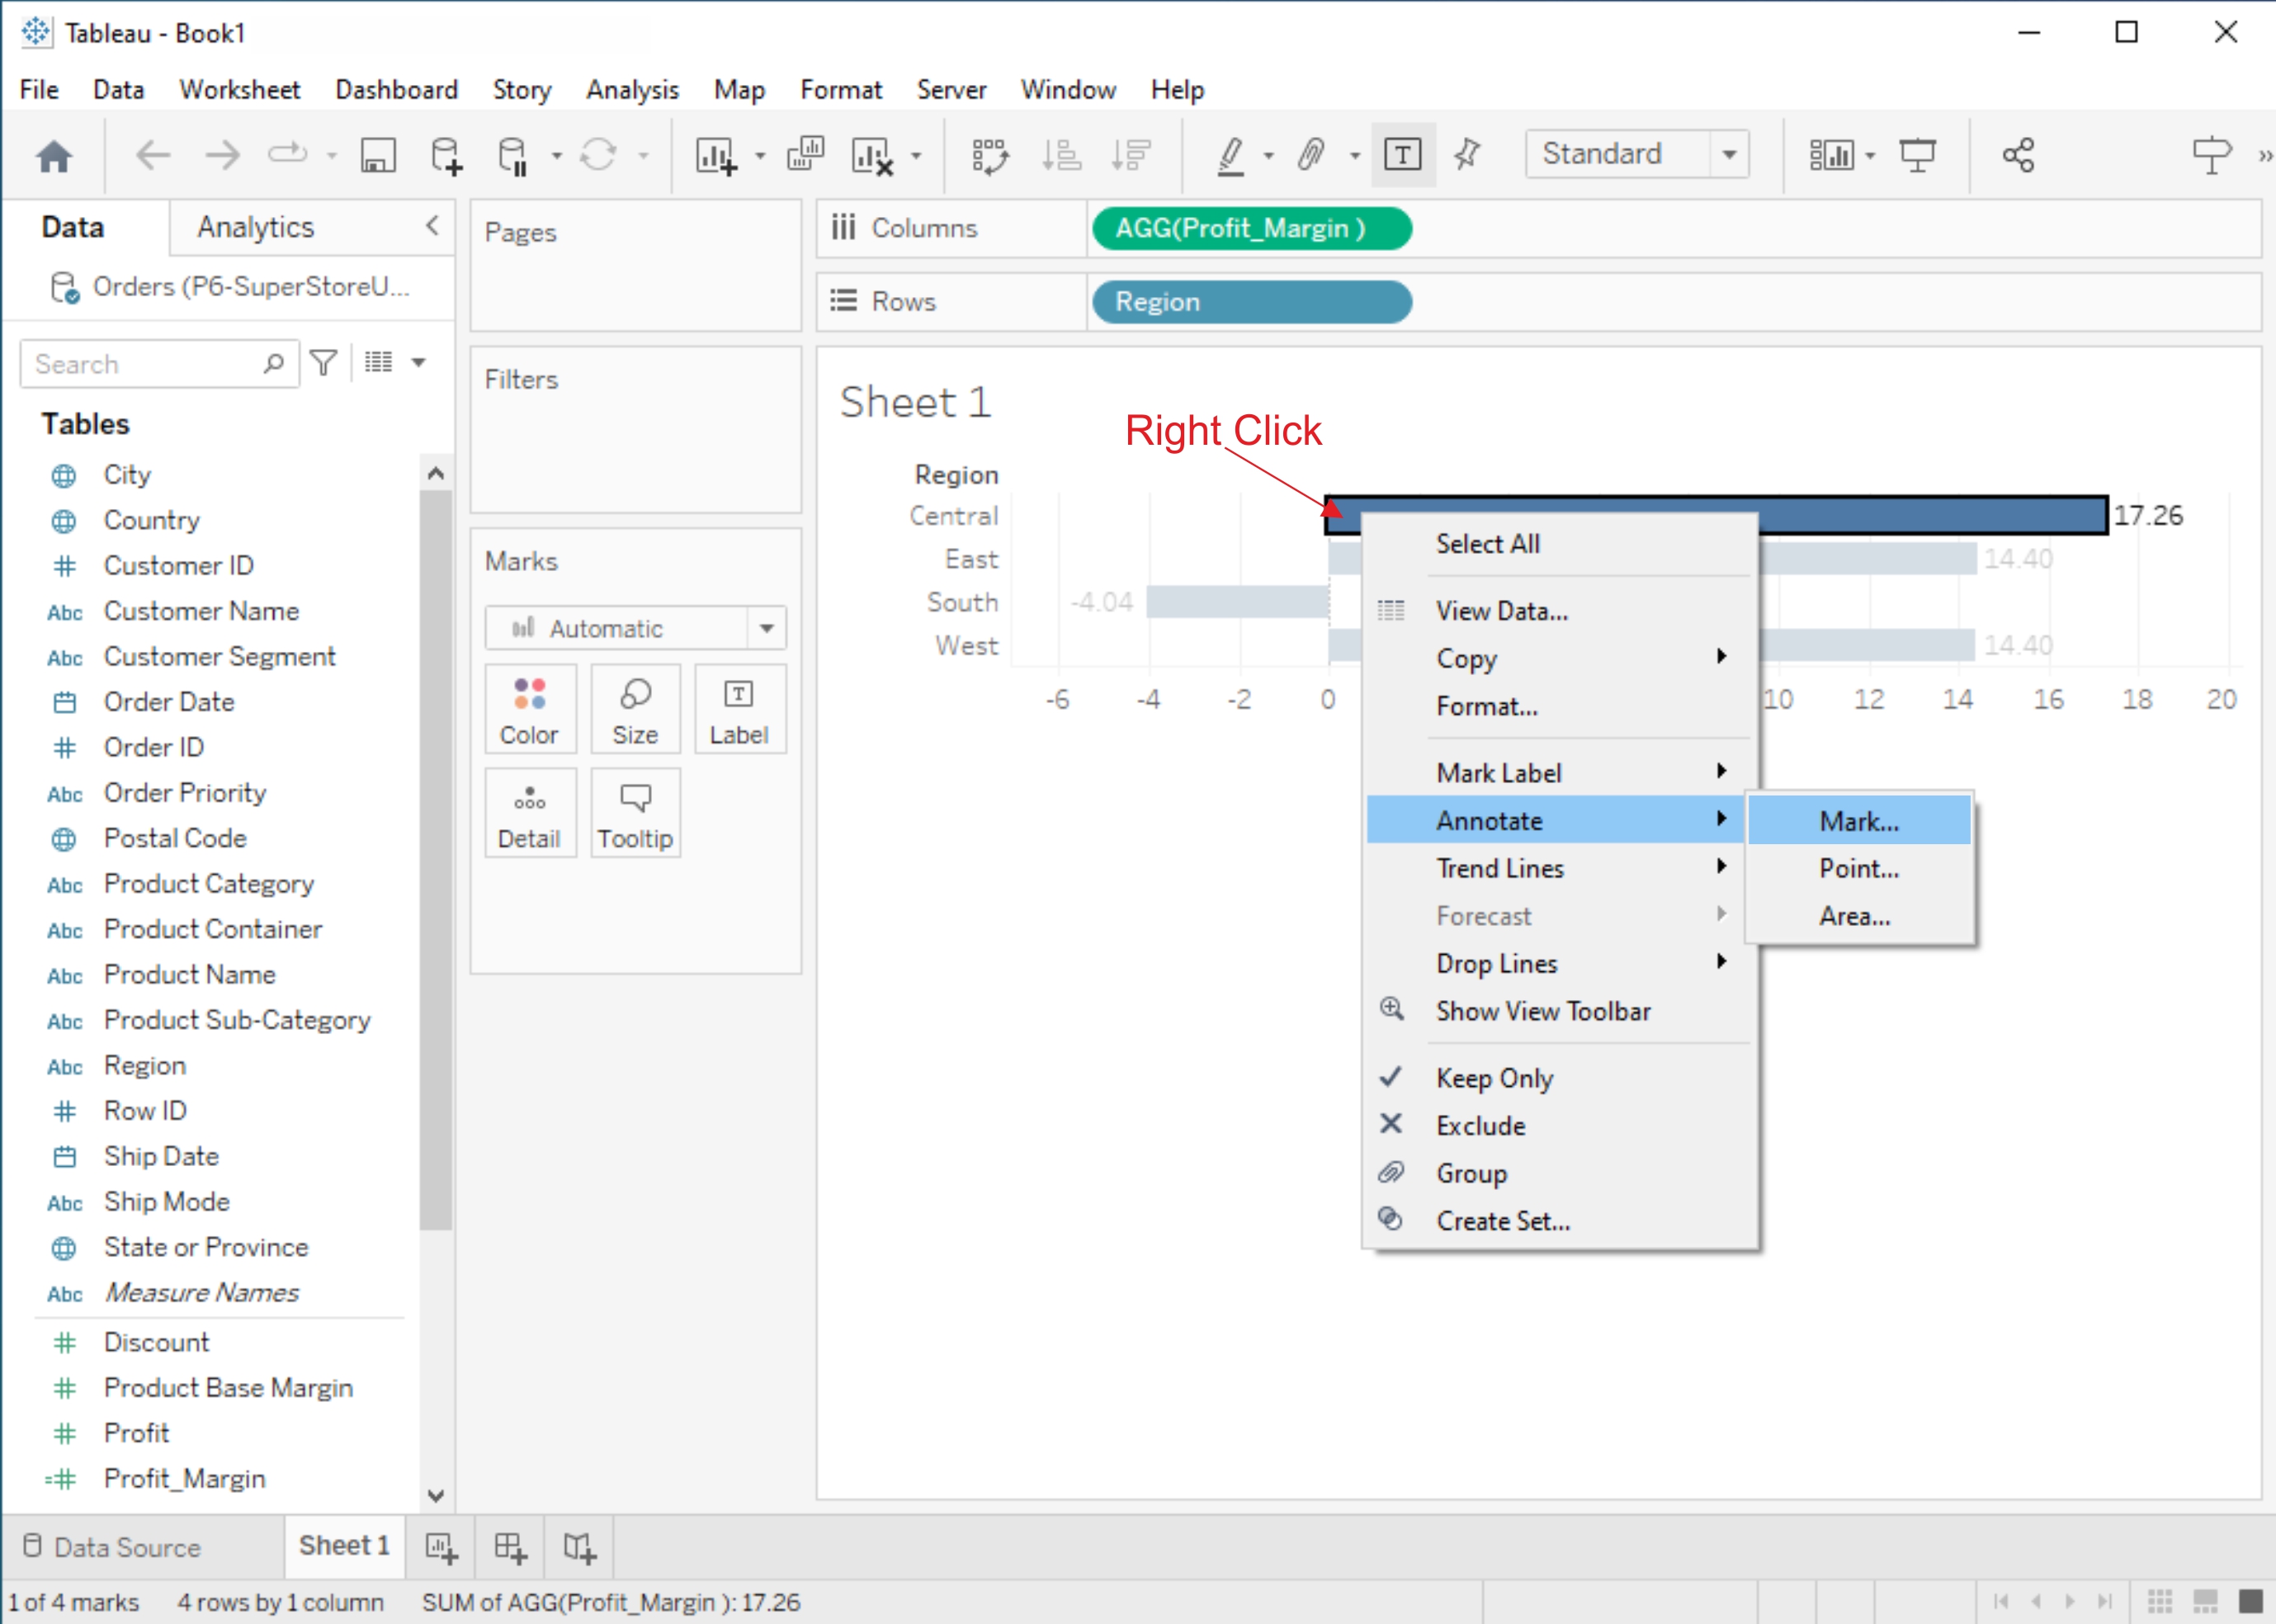
Task: Collapse the Data pane with the chevron
Action: (x=432, y=226)
